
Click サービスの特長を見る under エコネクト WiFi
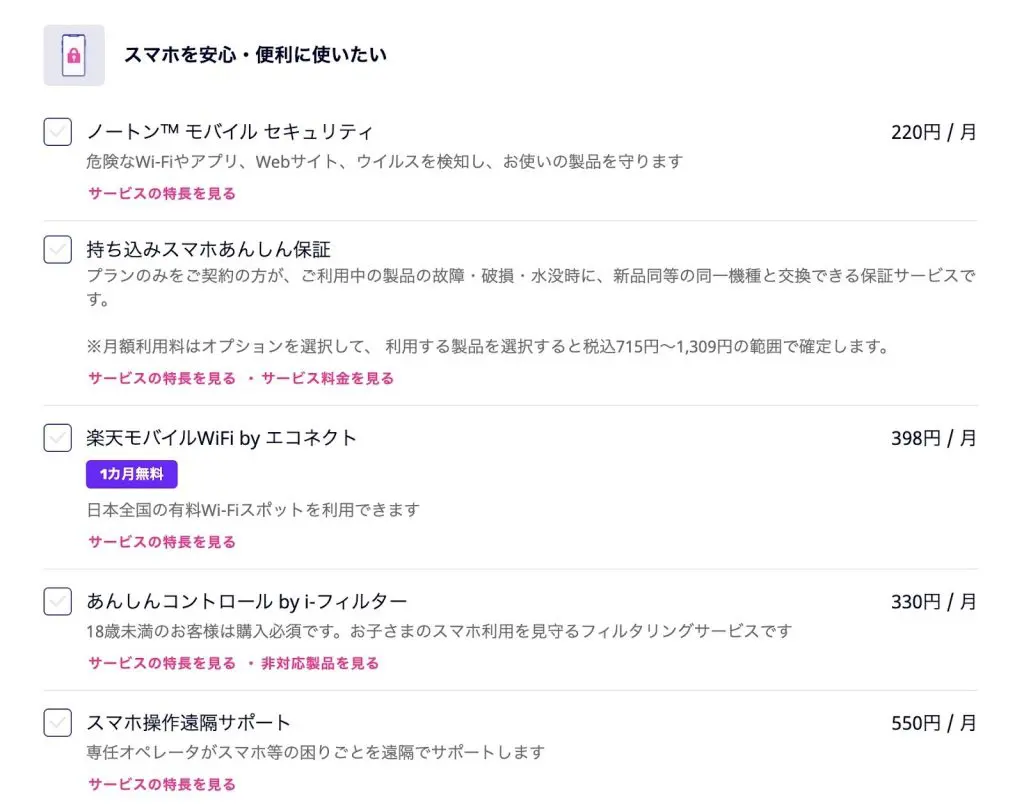tap(159, 541)
